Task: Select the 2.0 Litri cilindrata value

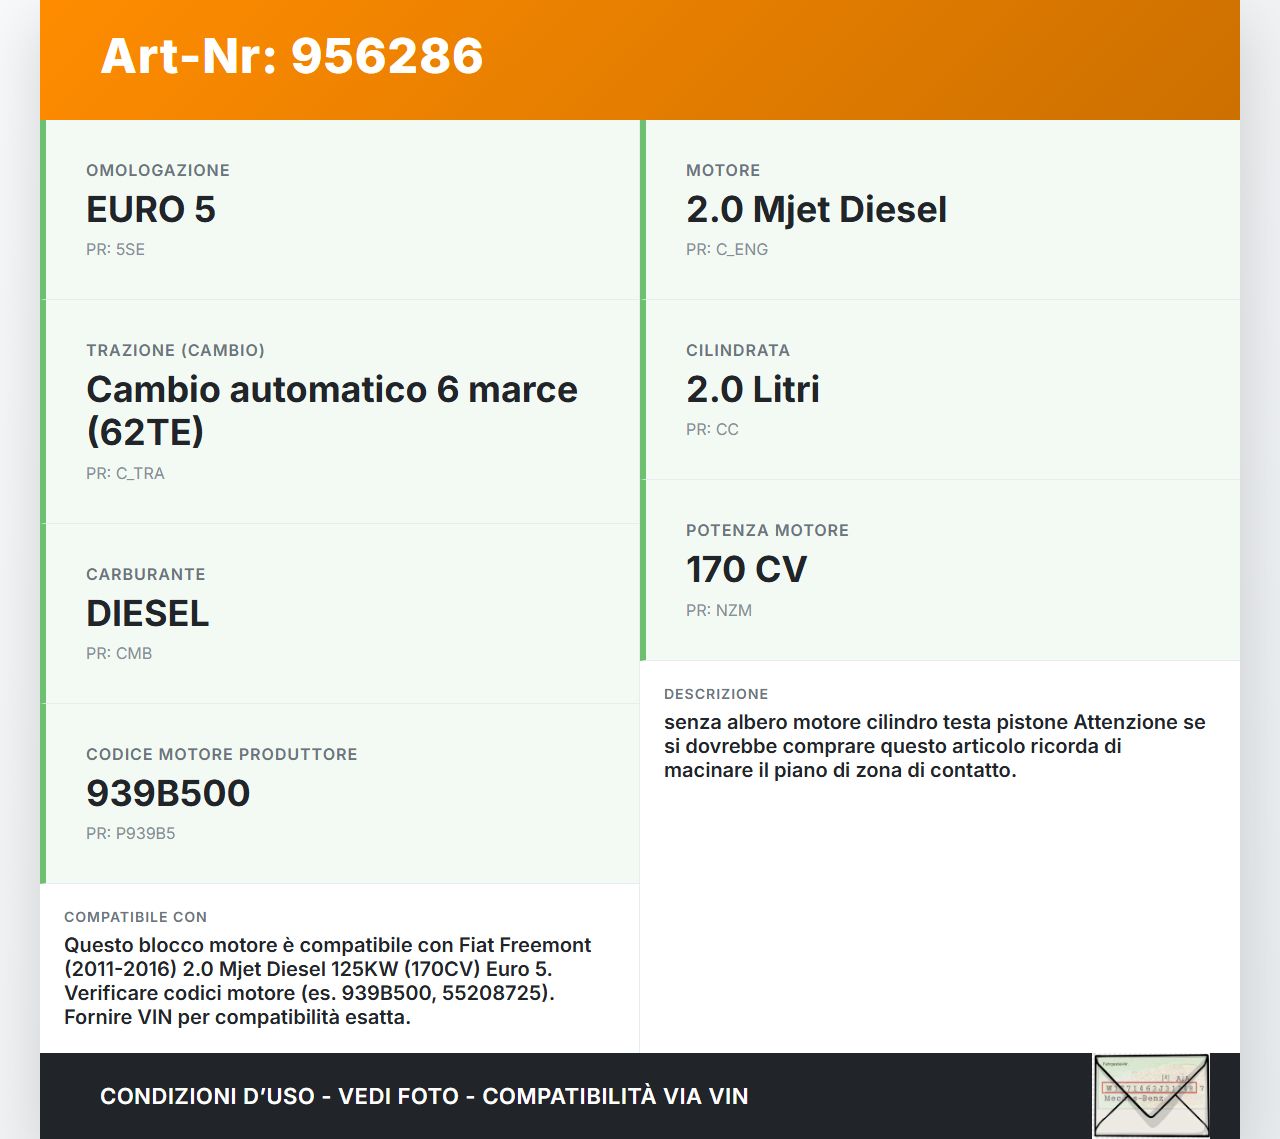Action: 753,390
